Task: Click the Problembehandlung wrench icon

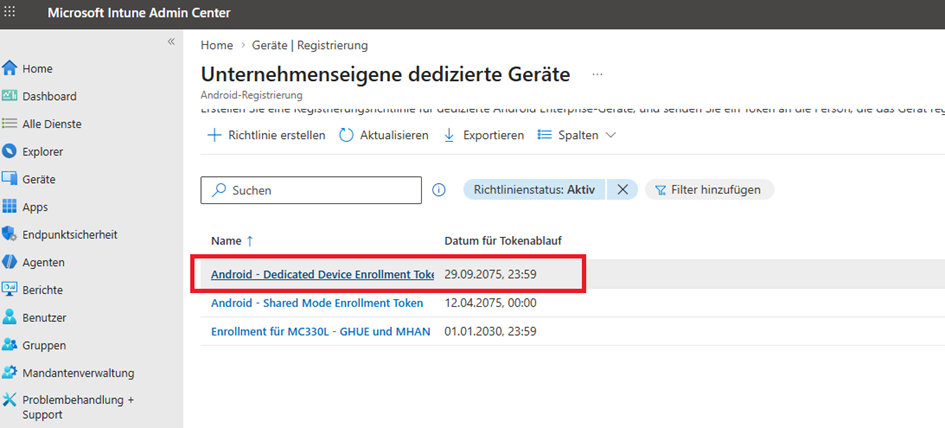Action: [10, 400]
